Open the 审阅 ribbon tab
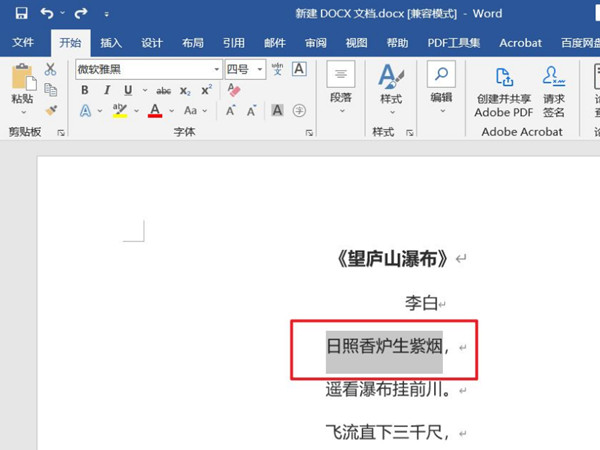This screenshot has width=600, height=450. 315,43
